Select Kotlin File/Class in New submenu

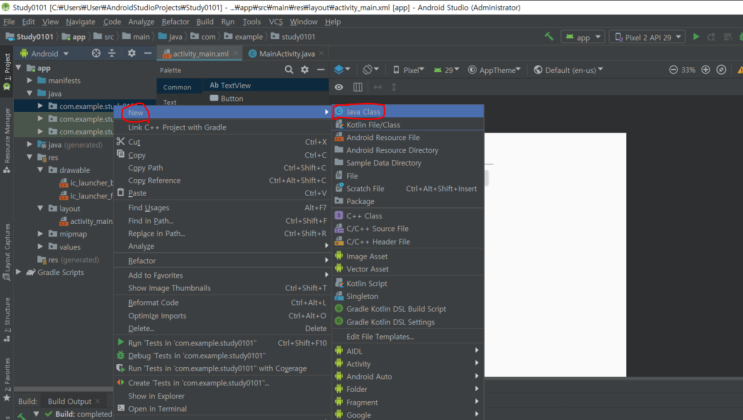click(x=408, y=125)
